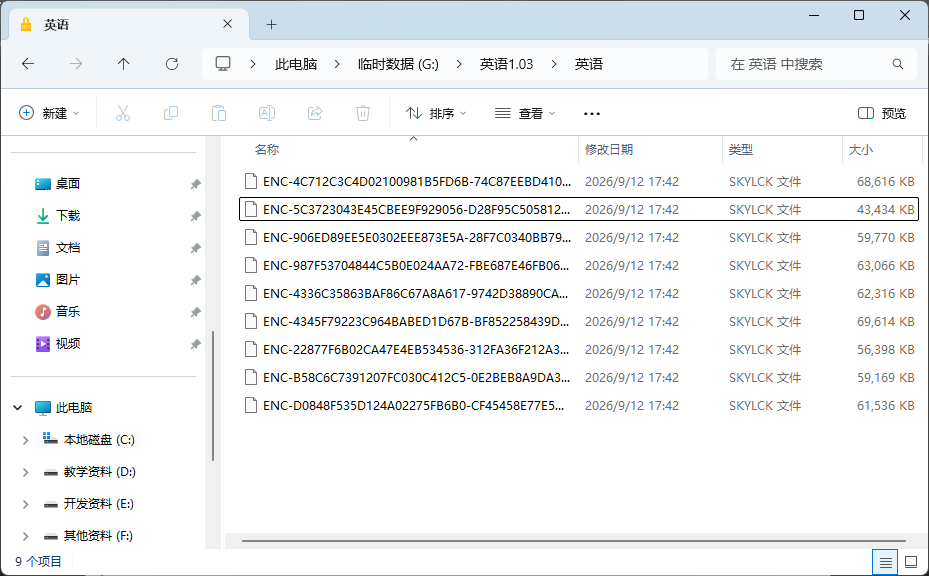Unpin 下载 using its pin icon
929x576 pixels.
click(x=195, y=216)
